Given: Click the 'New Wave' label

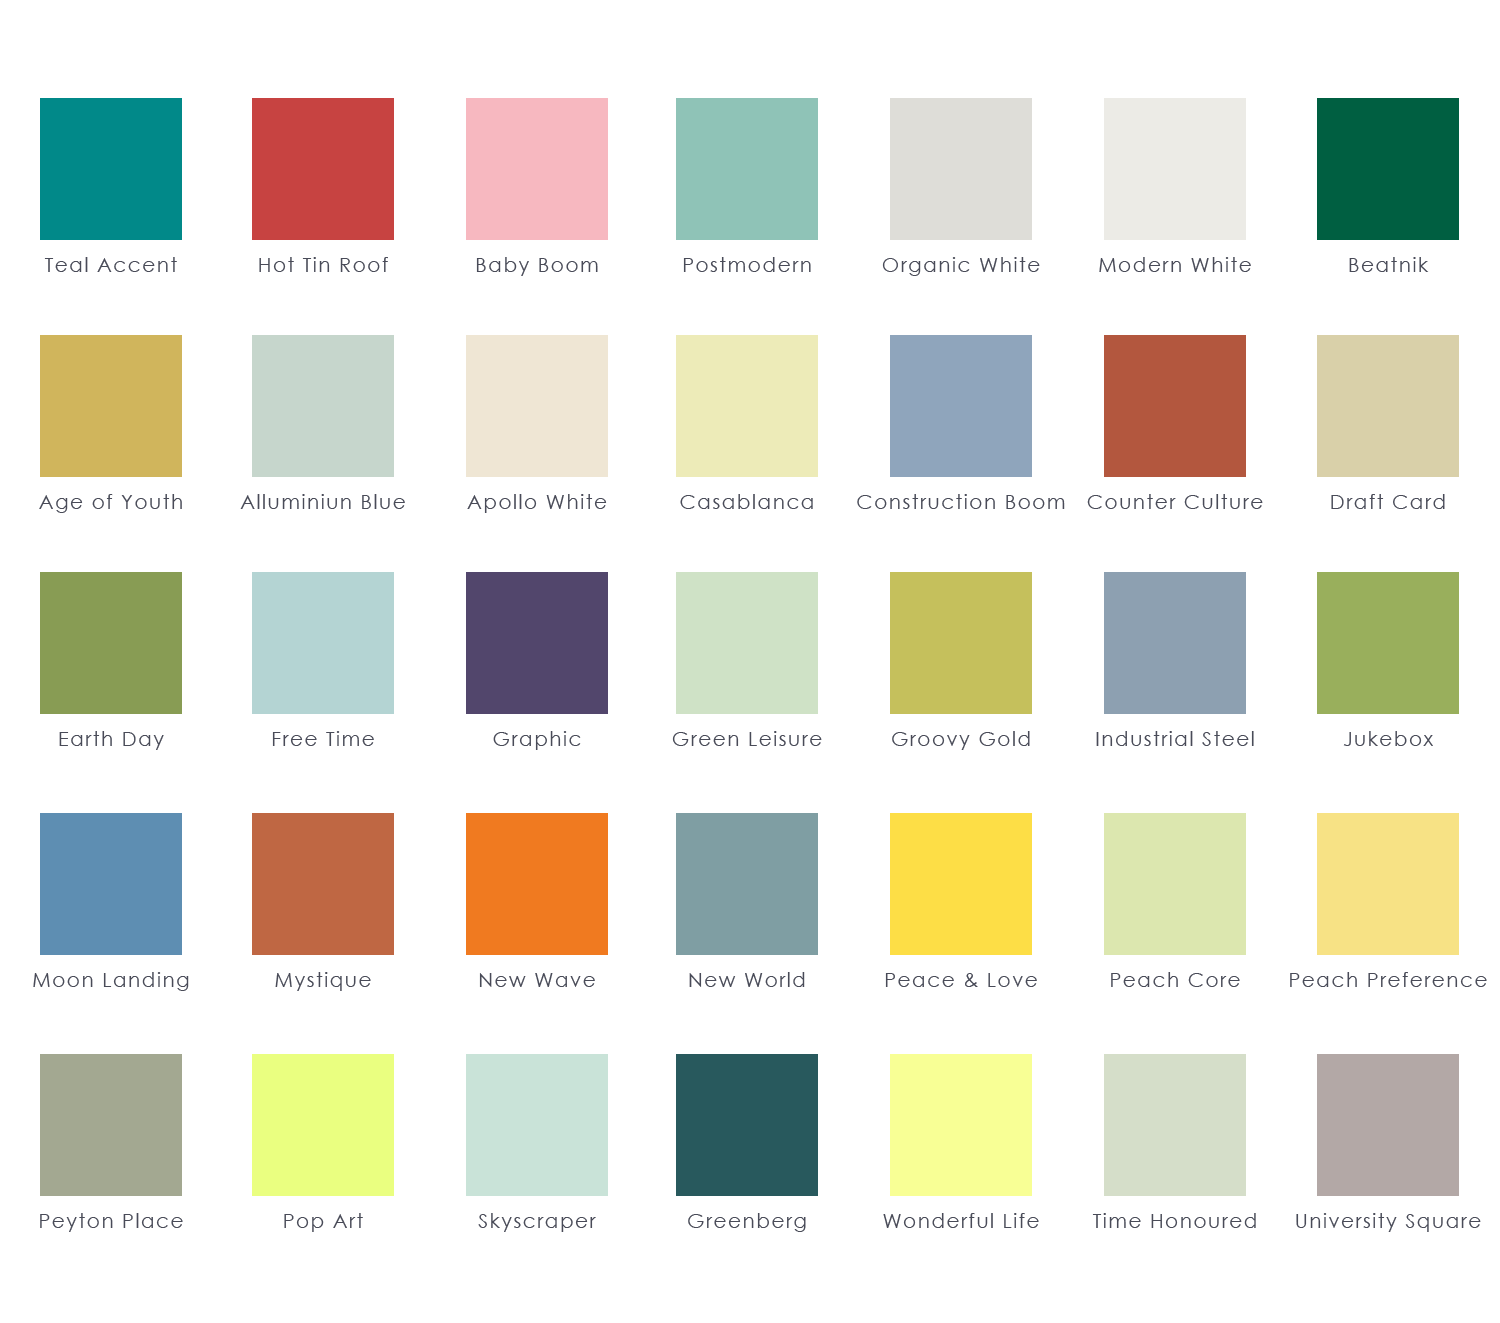Looking at the screenshot, I should [537, 980].
